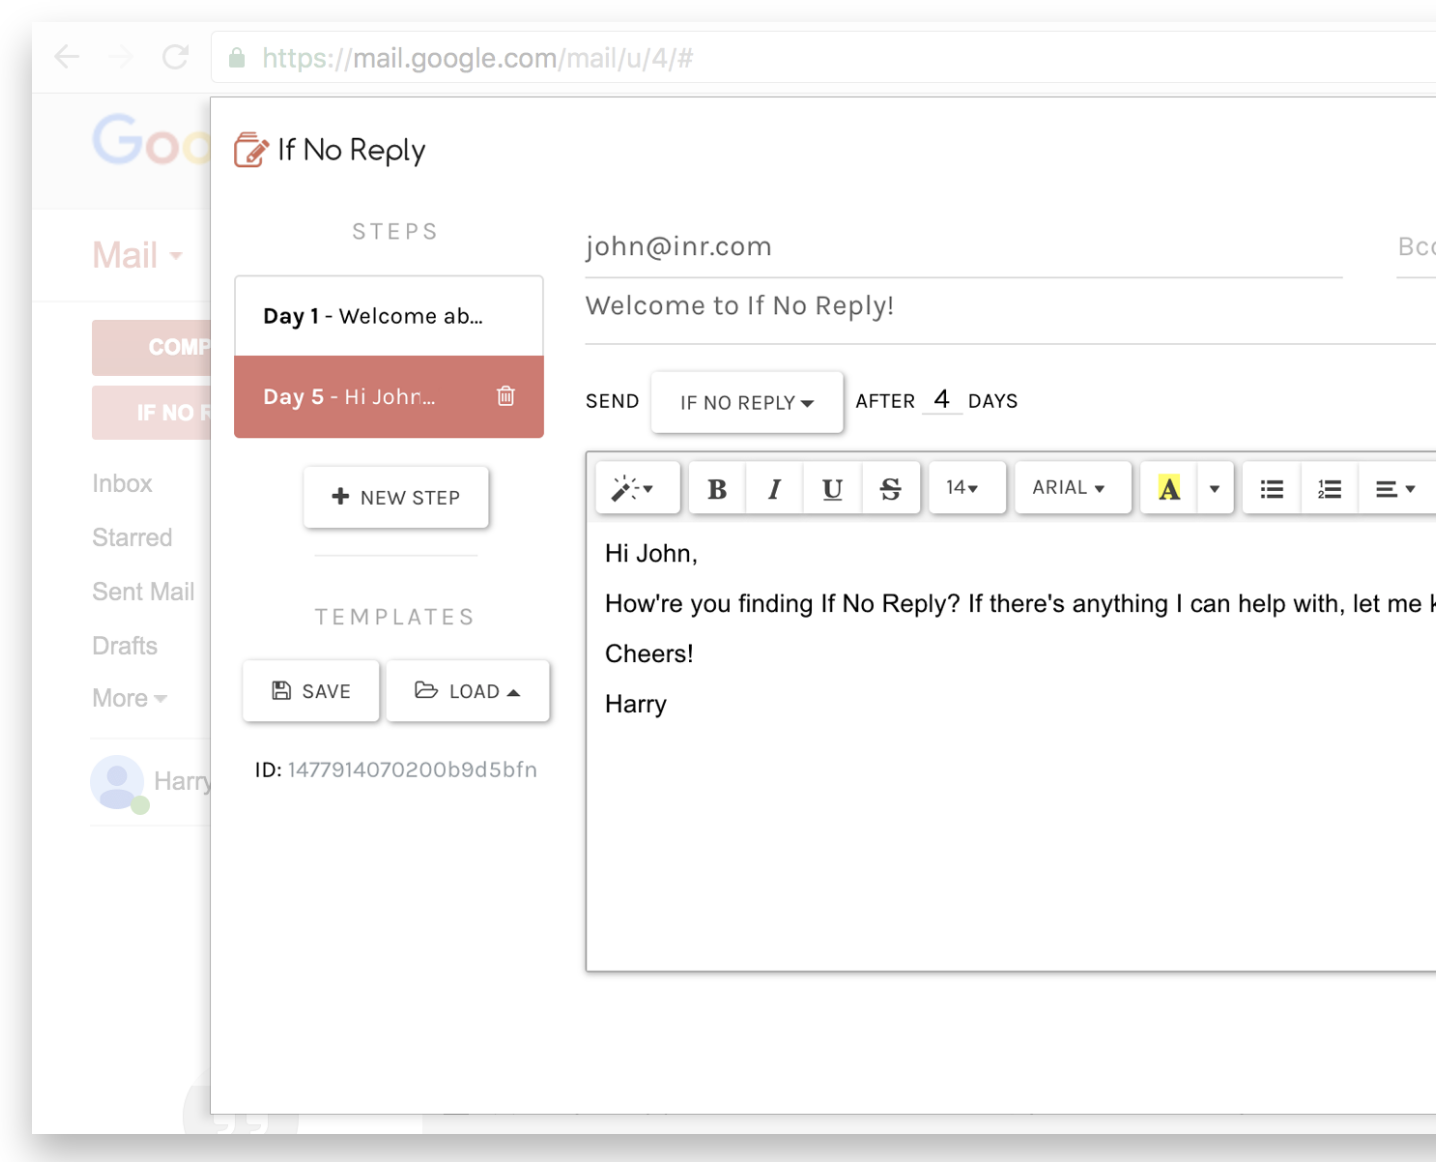Expand the highlight color picker arrow
Viewport: 1436px width, 1162px height.
coord(1215,488)
